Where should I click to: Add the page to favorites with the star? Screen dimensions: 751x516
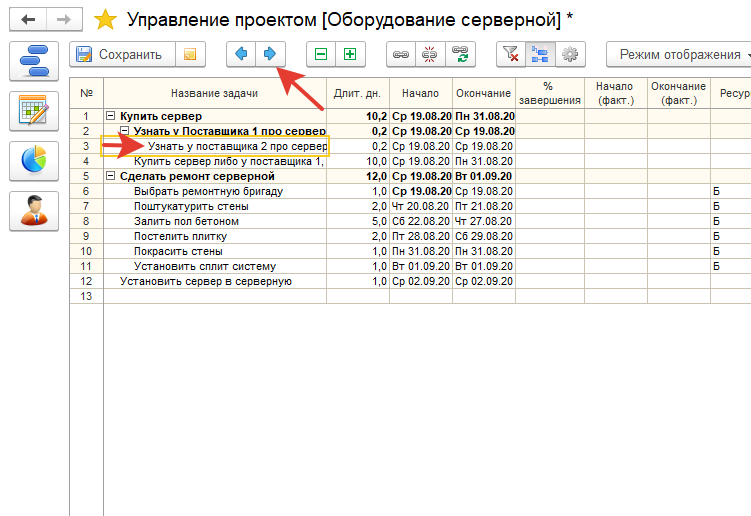(105, 20)
